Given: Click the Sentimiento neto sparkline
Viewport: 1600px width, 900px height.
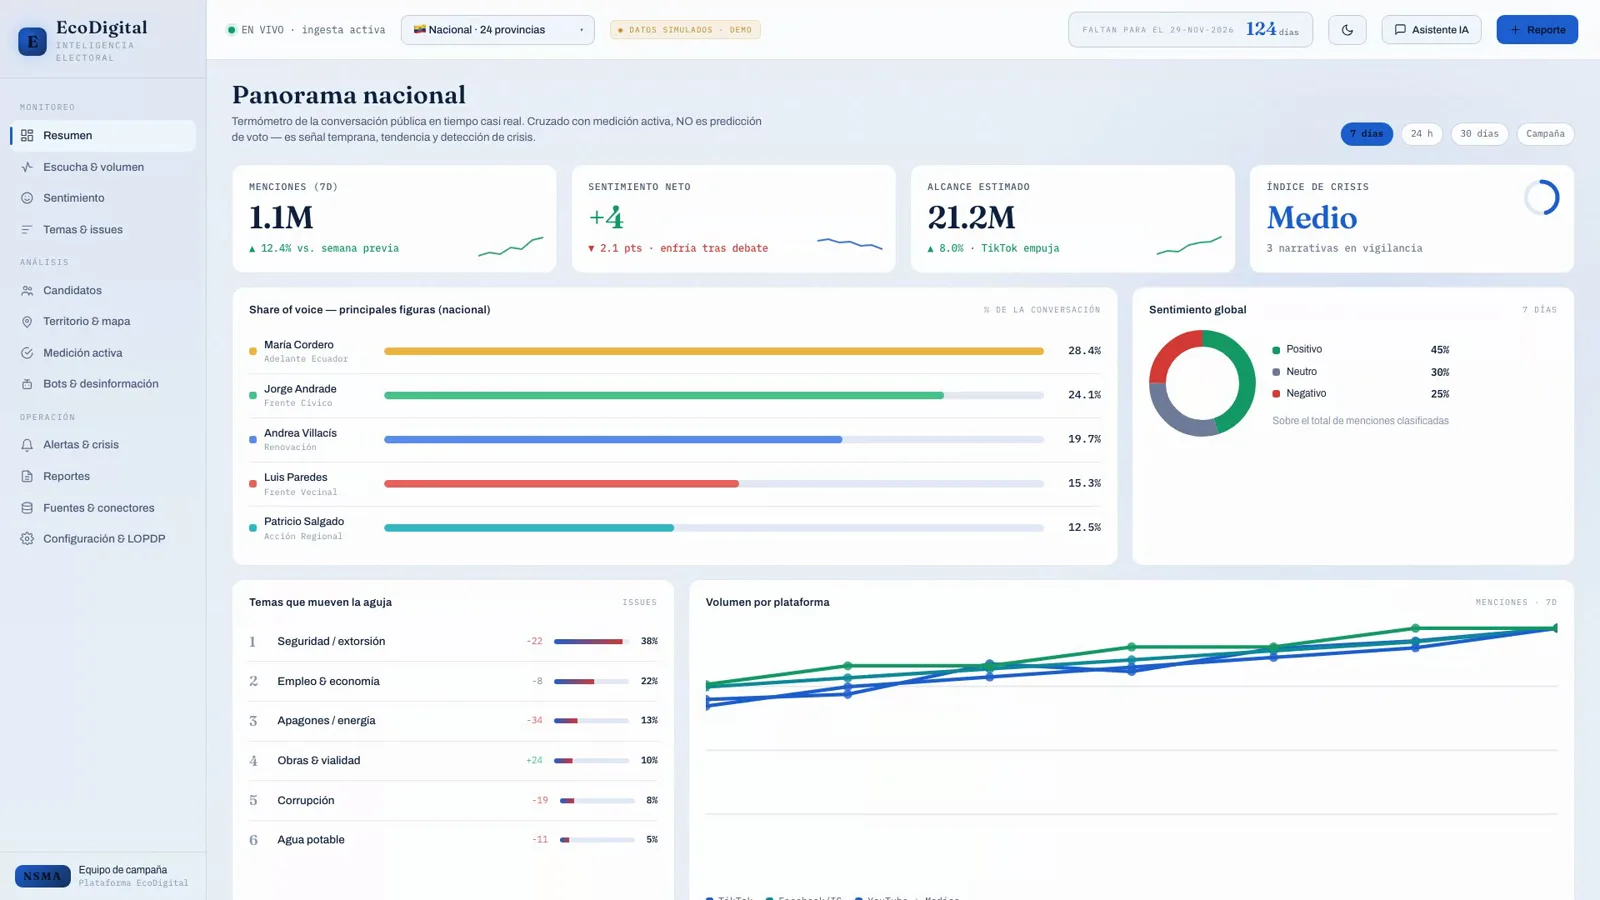Looking at the screenshot, I should coord(850,242).
